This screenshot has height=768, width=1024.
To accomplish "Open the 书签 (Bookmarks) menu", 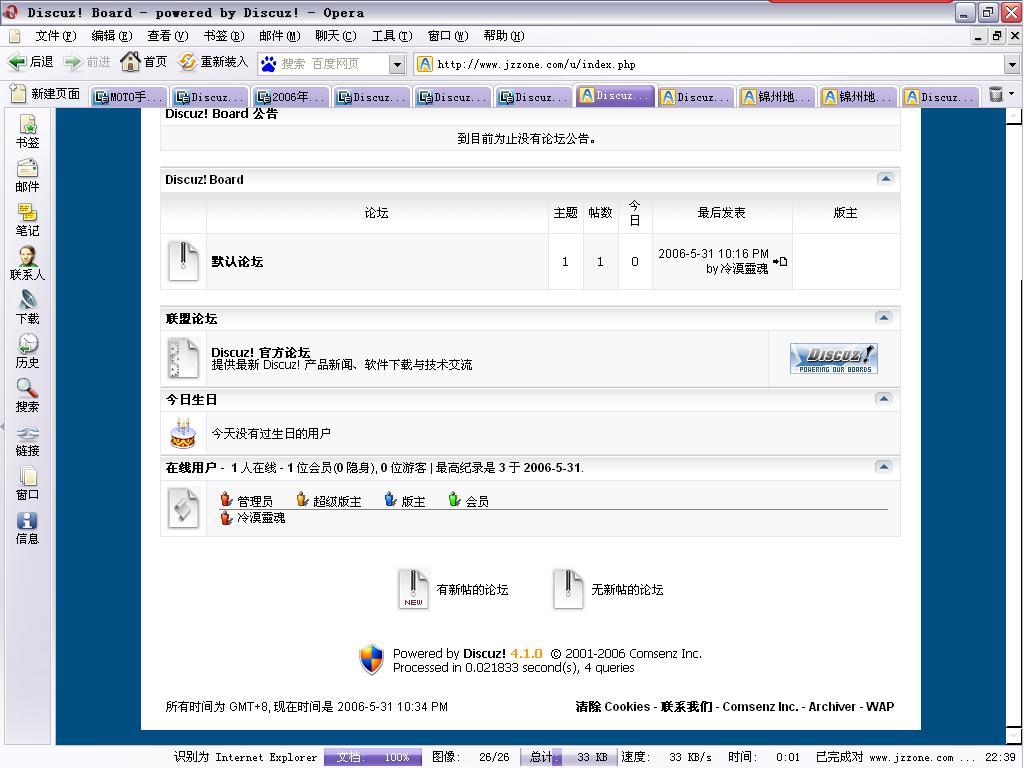I will 224,36.
